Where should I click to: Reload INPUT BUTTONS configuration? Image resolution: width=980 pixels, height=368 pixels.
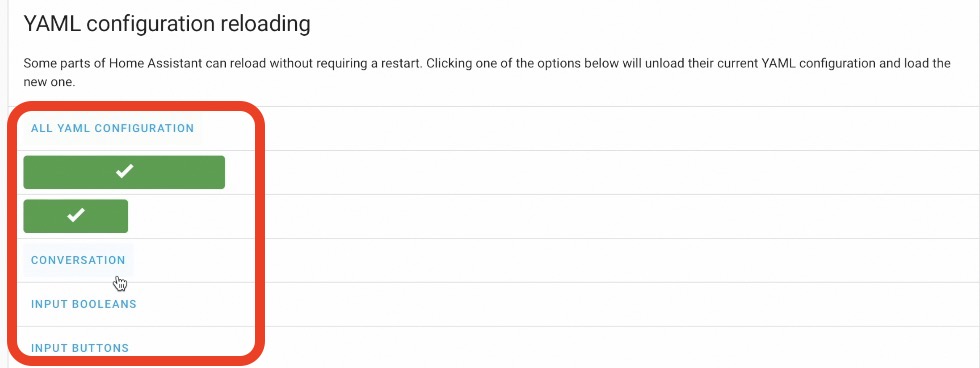80,348
